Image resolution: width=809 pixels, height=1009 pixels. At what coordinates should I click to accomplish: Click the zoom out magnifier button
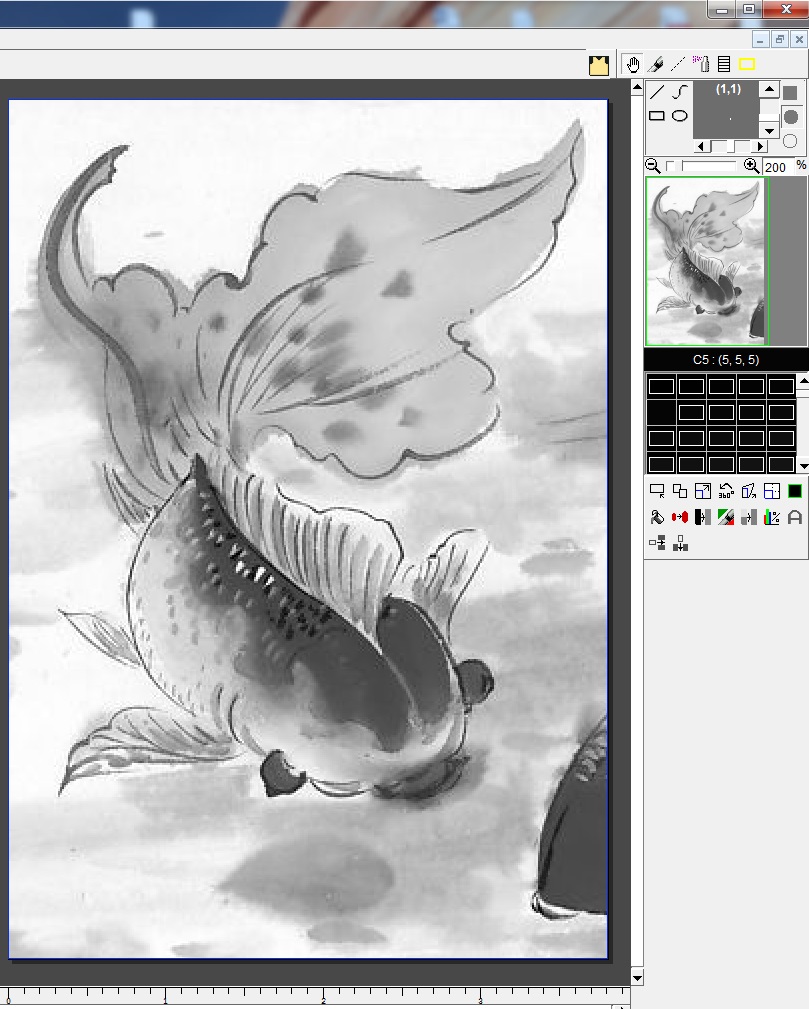(x=653, y=166)
